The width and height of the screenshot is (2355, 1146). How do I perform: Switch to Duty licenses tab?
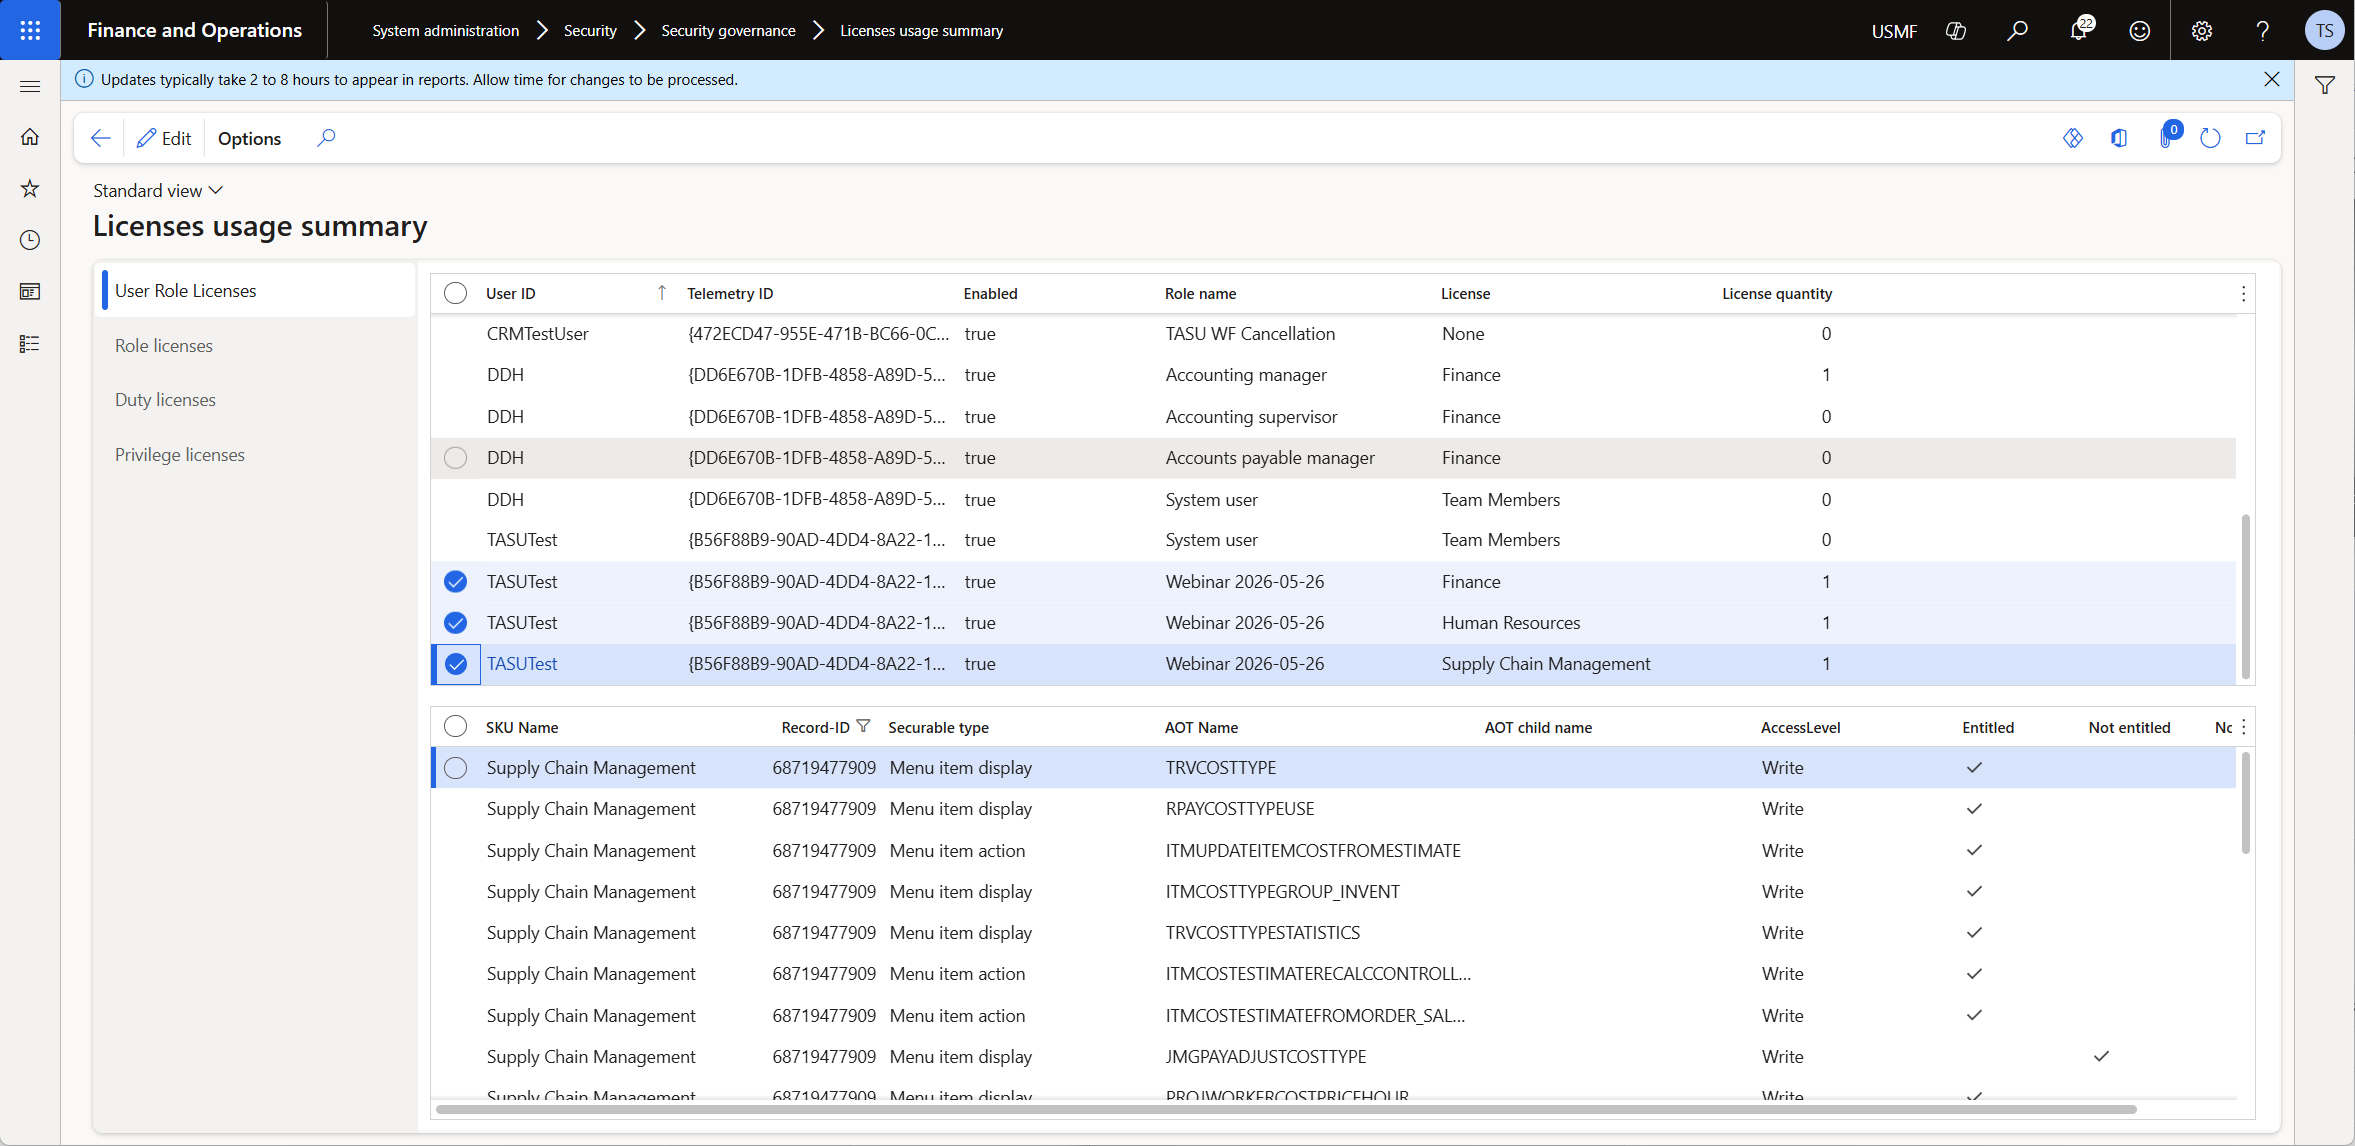(x=165, y=399)
